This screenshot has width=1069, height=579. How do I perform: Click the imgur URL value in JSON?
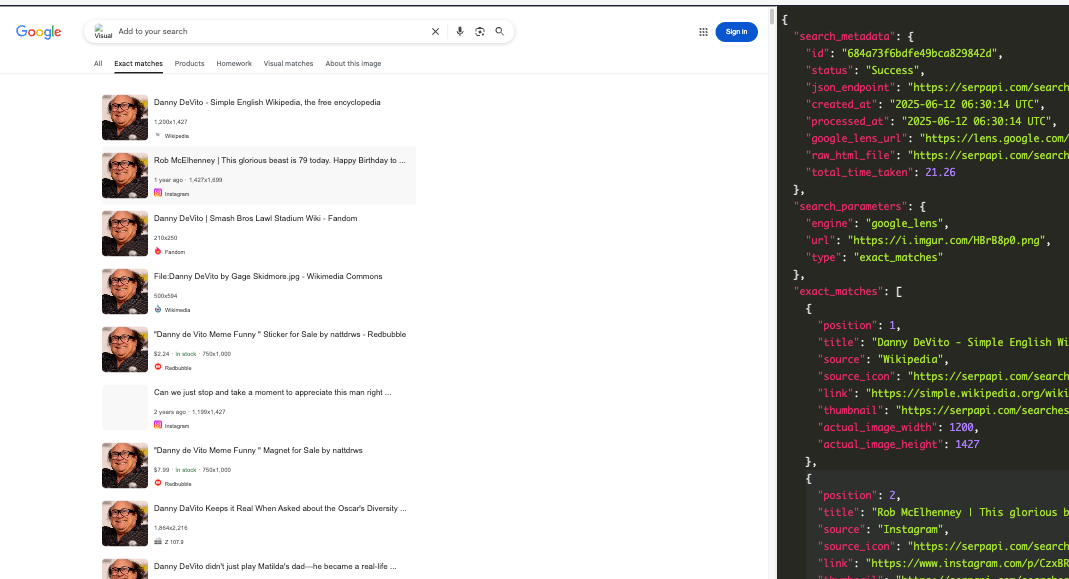[x=946, y=241]
